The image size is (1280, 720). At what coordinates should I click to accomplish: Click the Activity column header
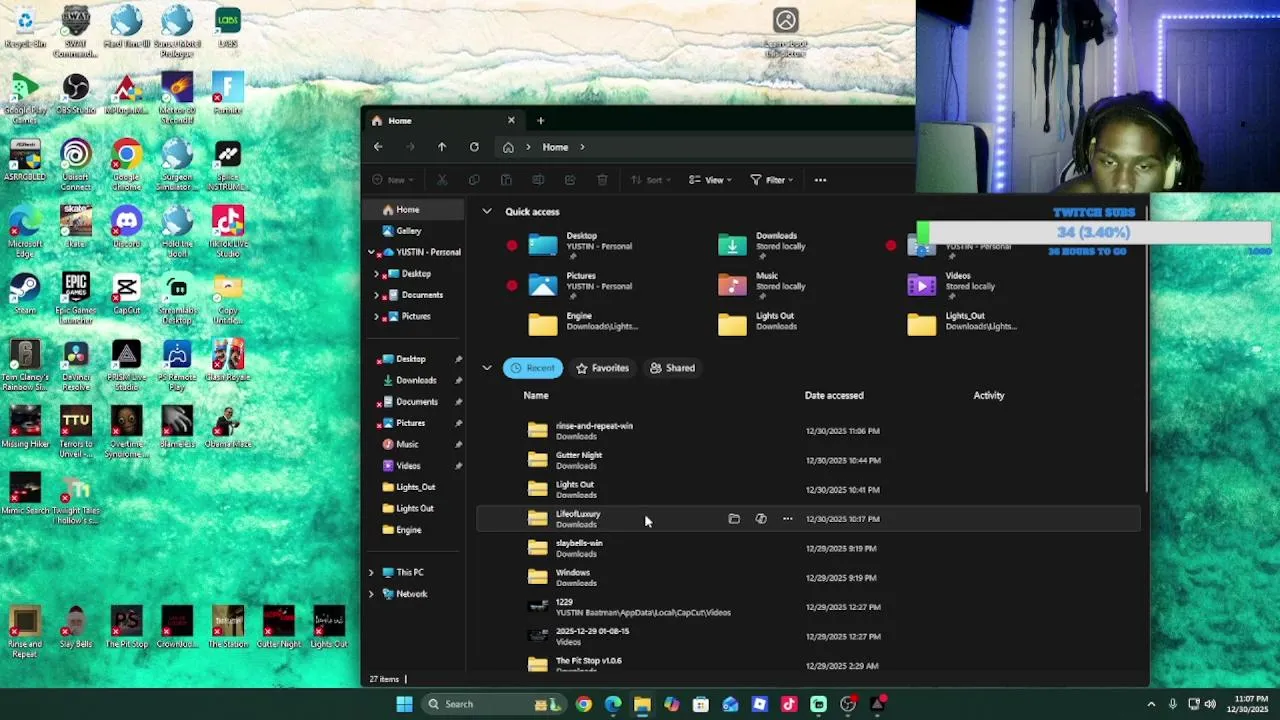pos(989,396)
